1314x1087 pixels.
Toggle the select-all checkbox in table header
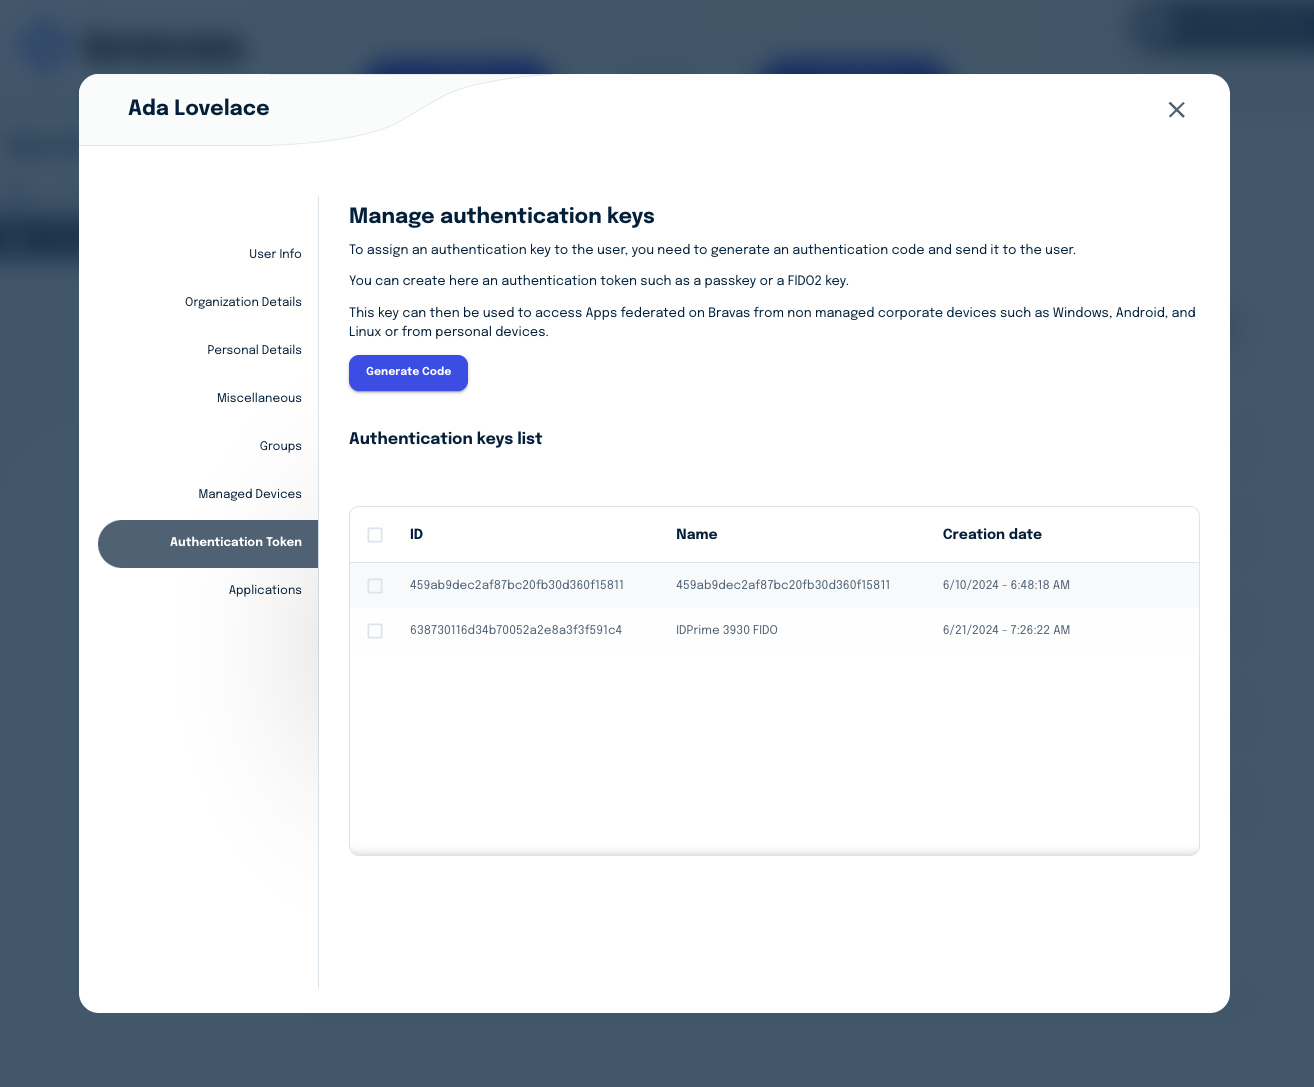pyautogui.click(x=375, y=535)
